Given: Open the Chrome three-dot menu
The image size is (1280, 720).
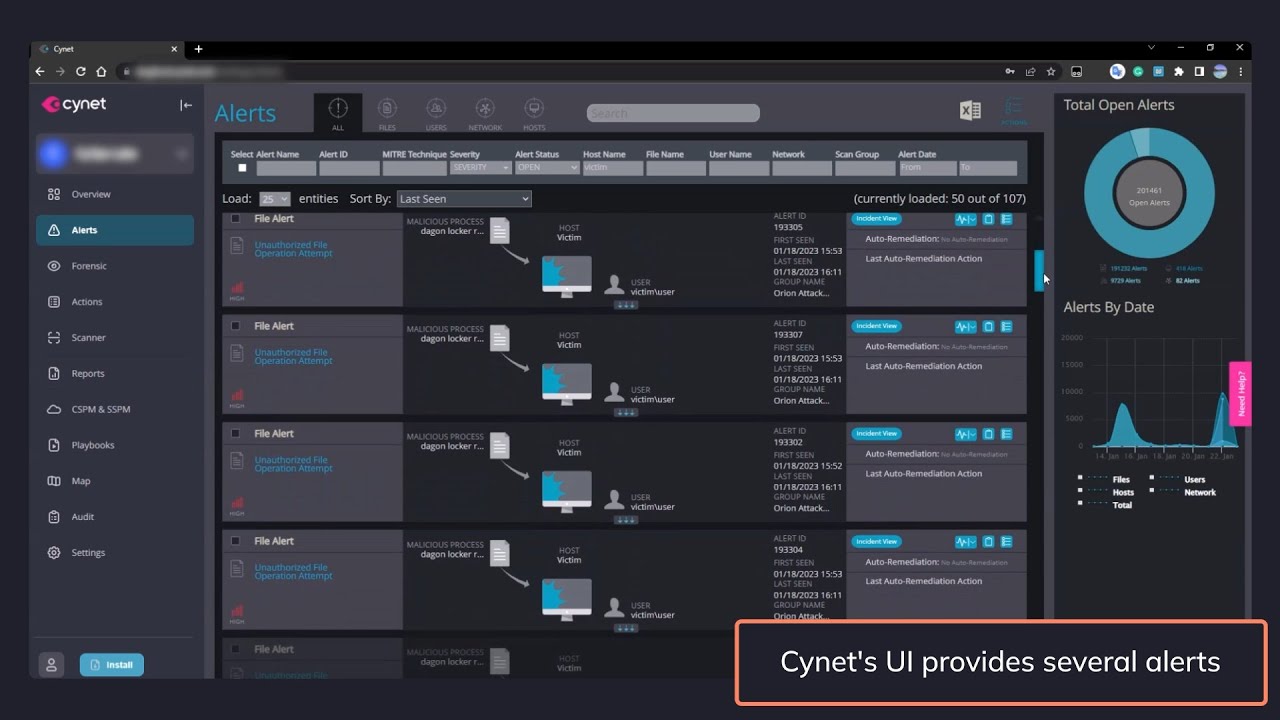Looking at the screenshot, I should pyautogui.click(x=1241, y=71).
